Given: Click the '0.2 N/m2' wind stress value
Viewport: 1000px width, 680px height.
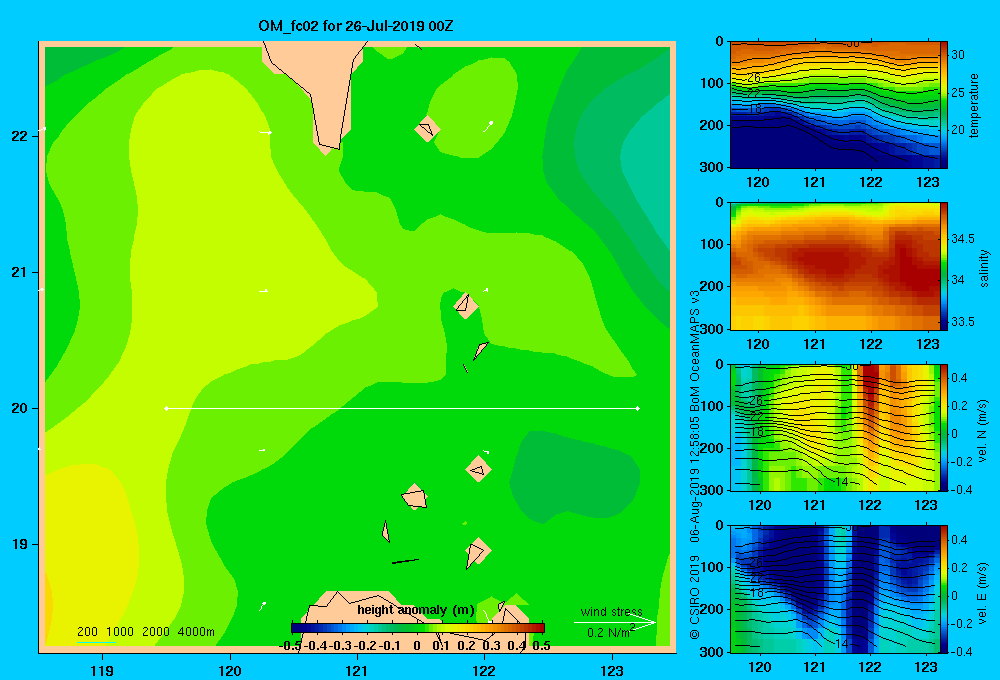Looking at the screenshot, I should pyautogui.click(x=610, y=632).
